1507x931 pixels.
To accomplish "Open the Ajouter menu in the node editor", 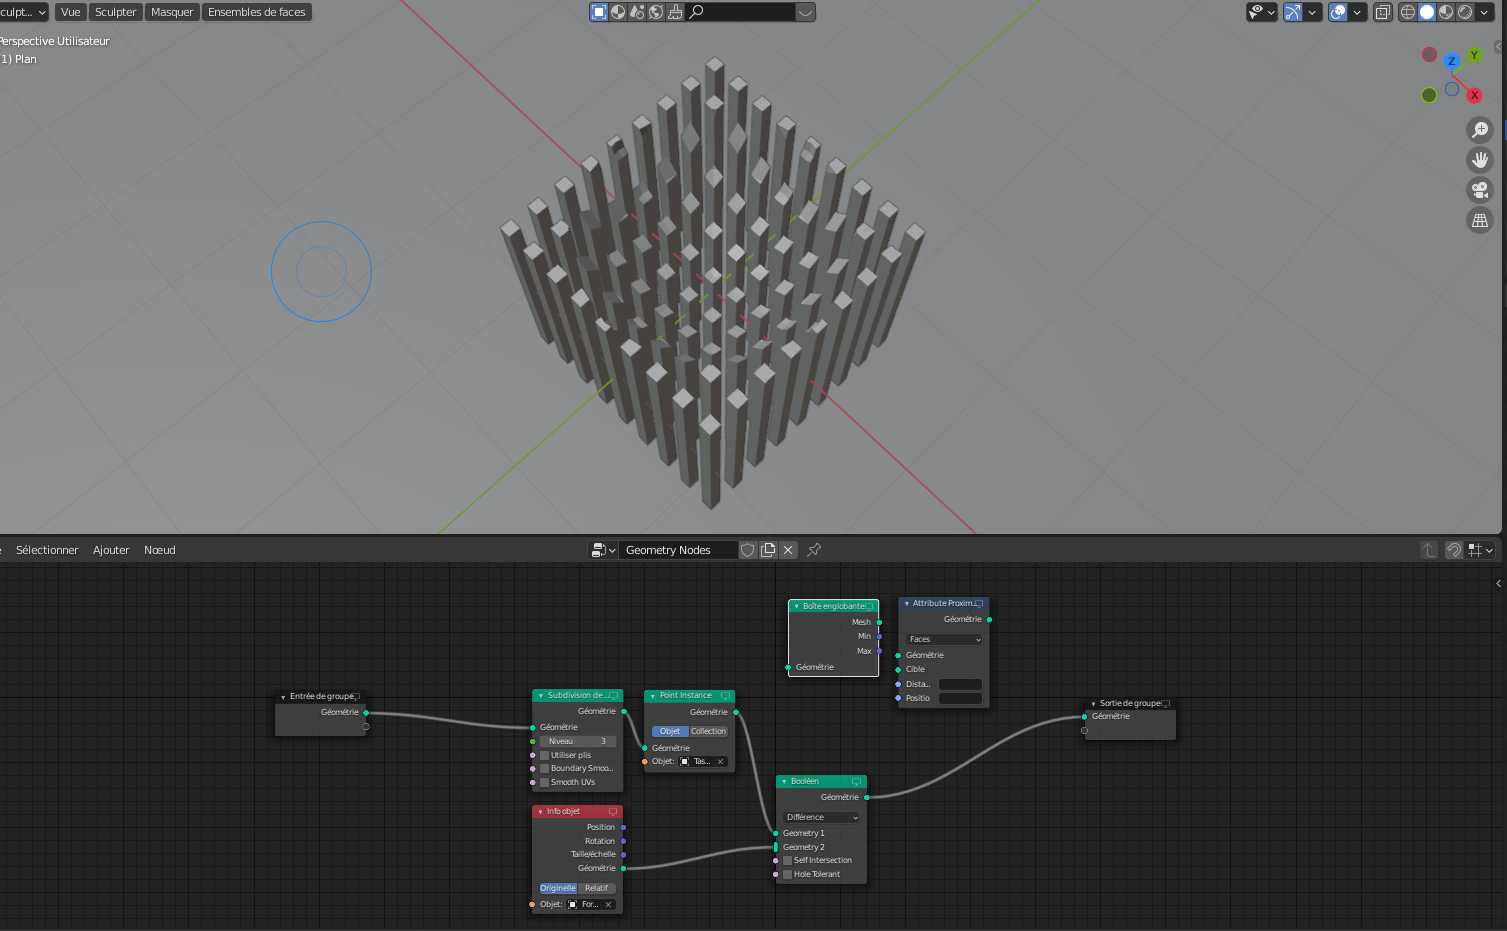I will click(111, 550).
